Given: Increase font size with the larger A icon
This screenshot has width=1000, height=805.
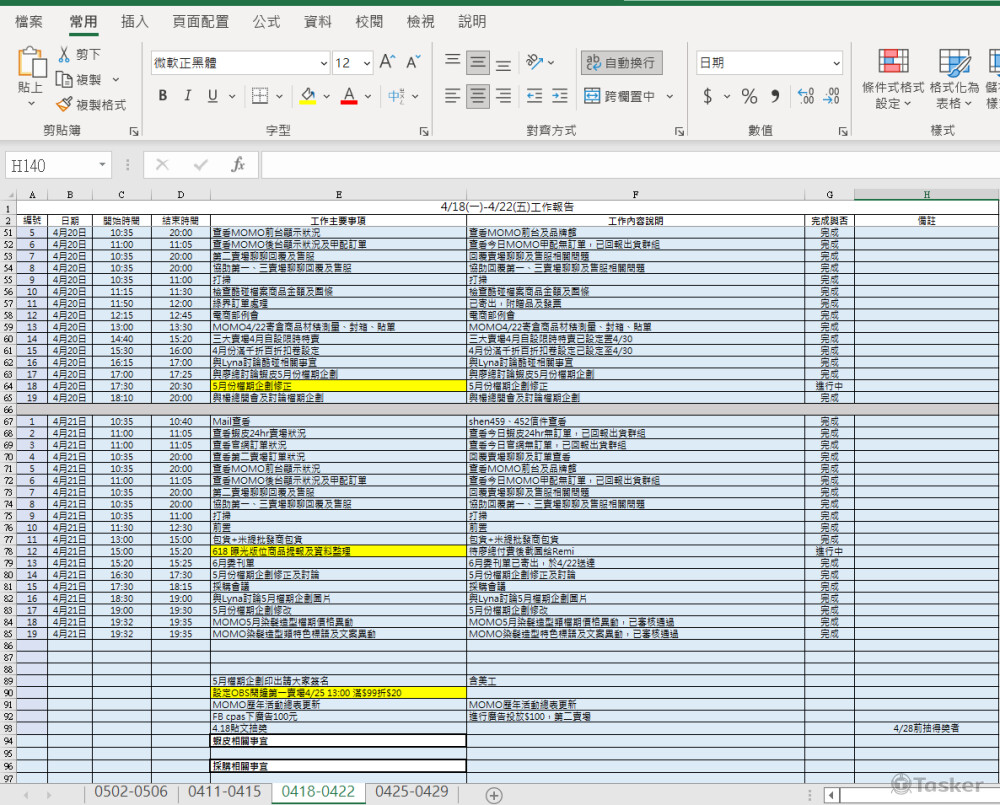Looking at the screenshot, I should click(x=387, y=62).
